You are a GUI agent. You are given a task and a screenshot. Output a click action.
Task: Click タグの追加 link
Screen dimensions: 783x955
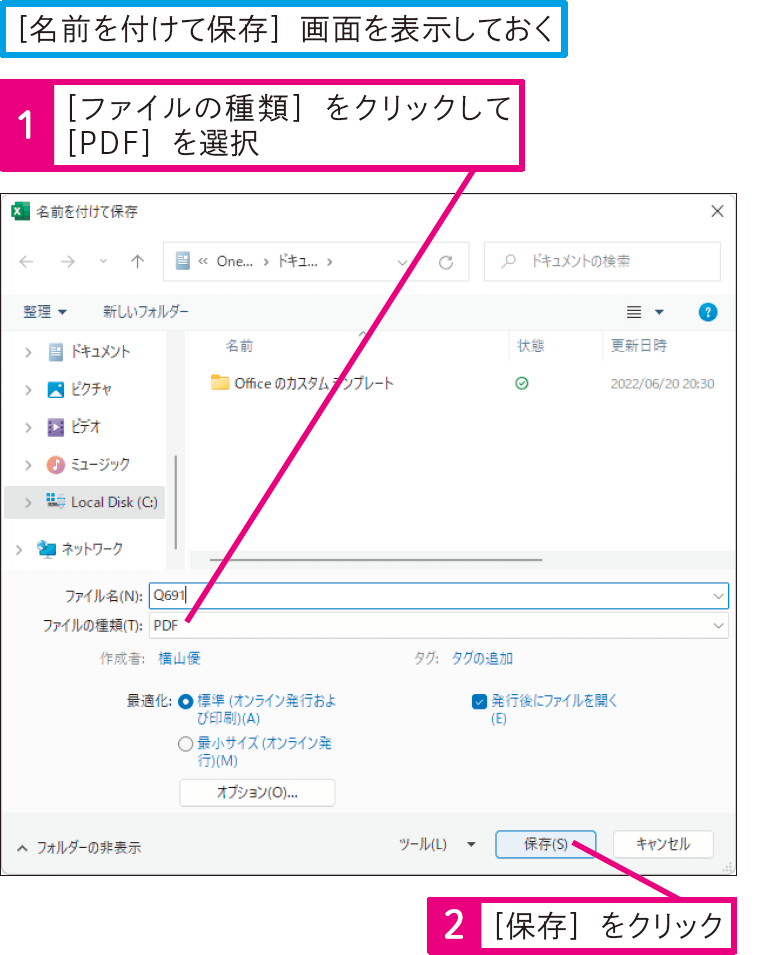coord(482,658)
